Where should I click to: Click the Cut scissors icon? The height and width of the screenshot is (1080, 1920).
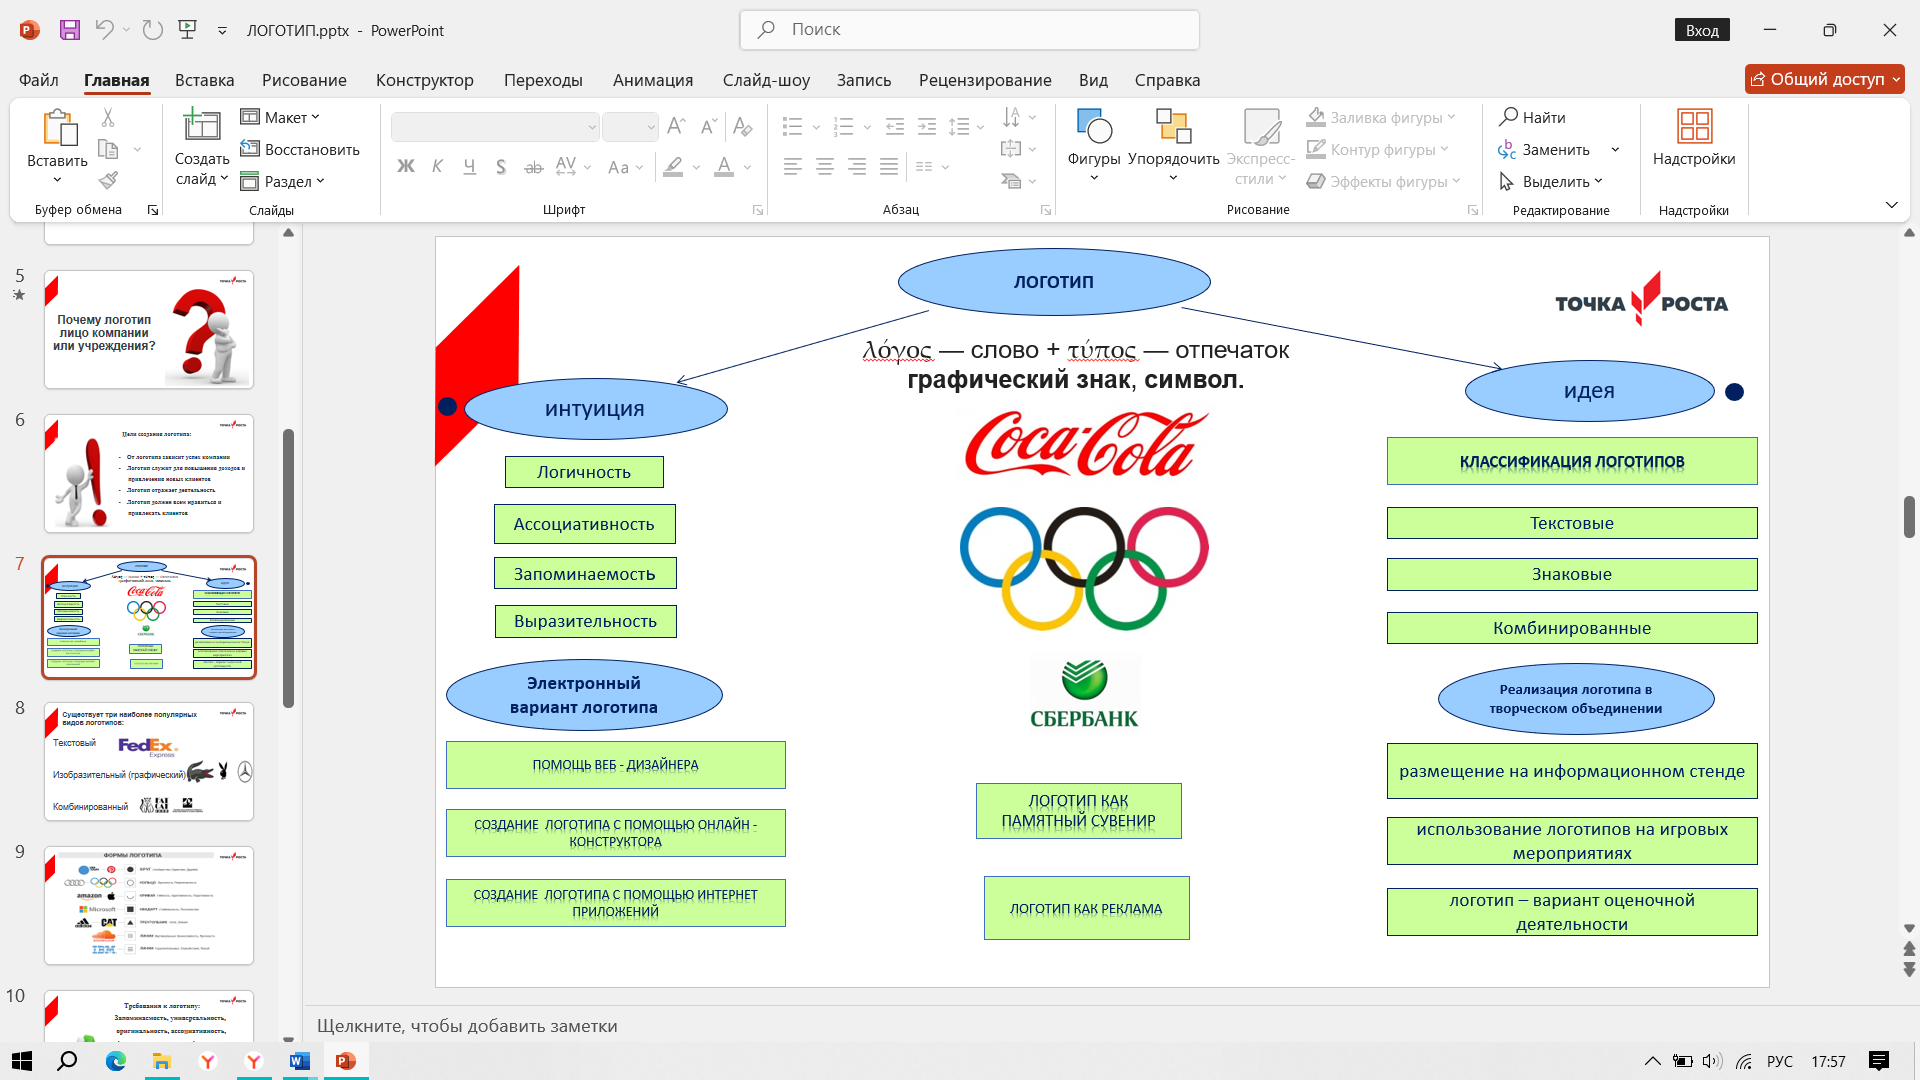[108, 118]
